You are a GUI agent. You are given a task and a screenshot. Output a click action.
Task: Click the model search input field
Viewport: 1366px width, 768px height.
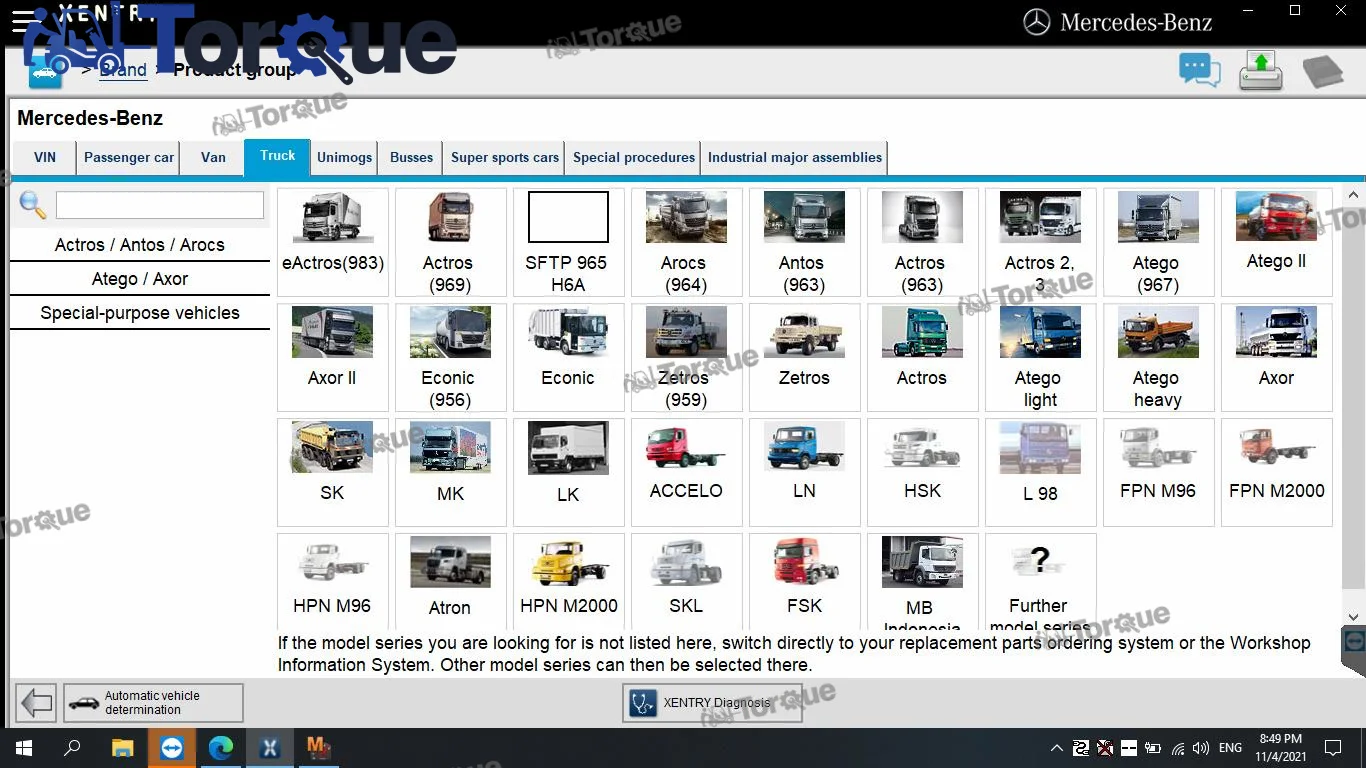160,205
